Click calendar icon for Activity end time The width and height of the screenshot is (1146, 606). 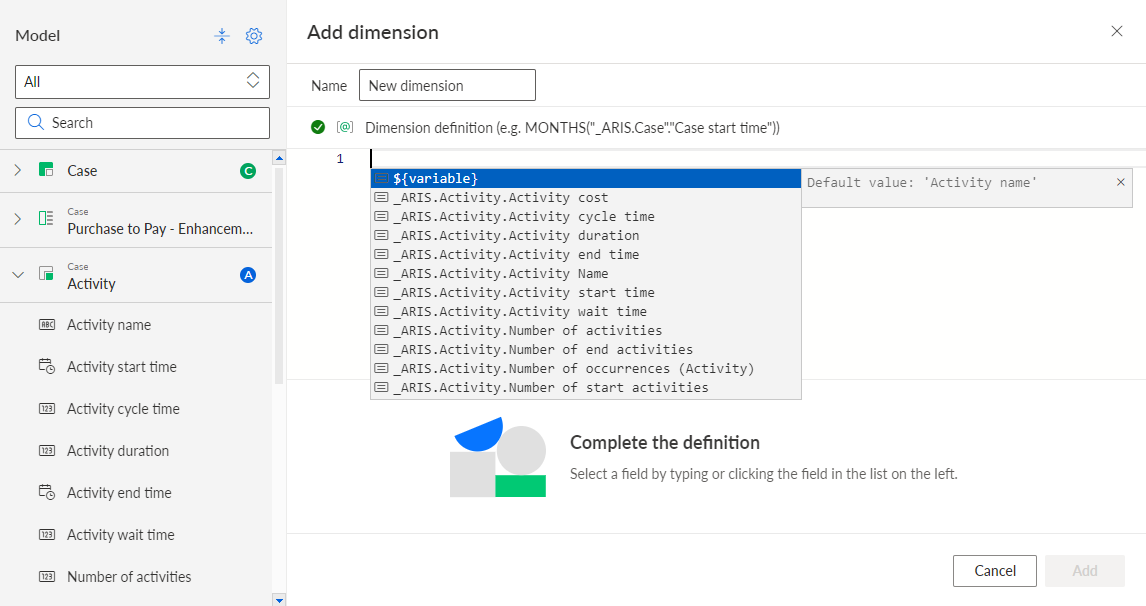click(x=47, y=492)
